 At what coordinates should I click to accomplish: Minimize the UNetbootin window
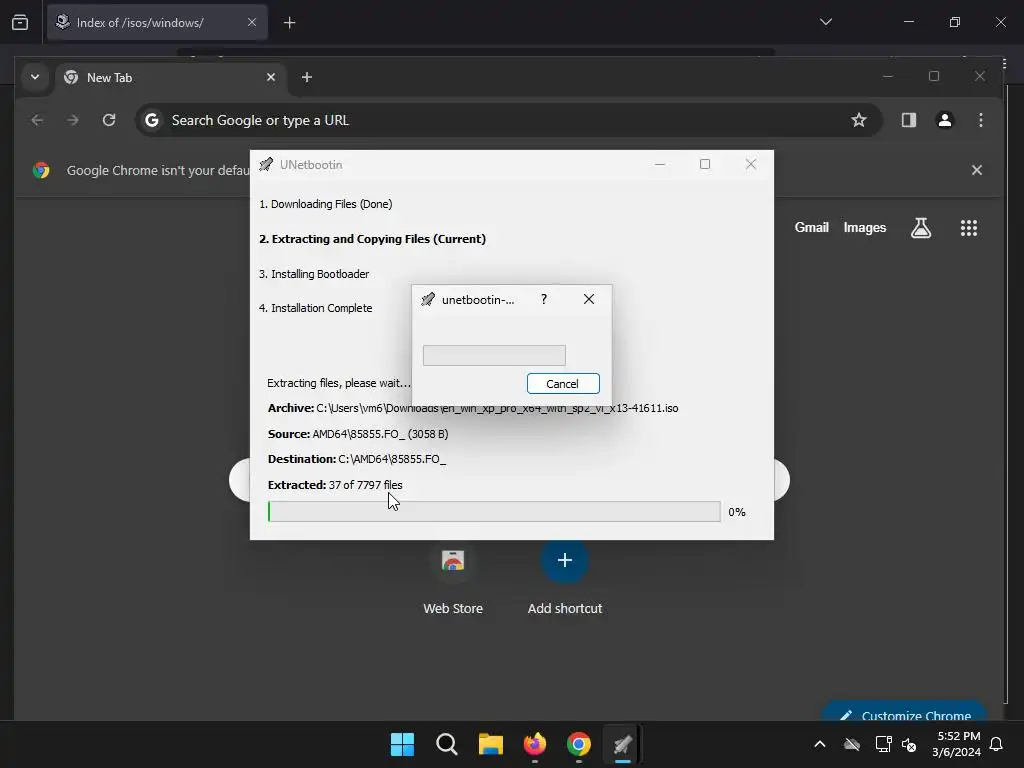pyautogui.click(x=660, y=164)
